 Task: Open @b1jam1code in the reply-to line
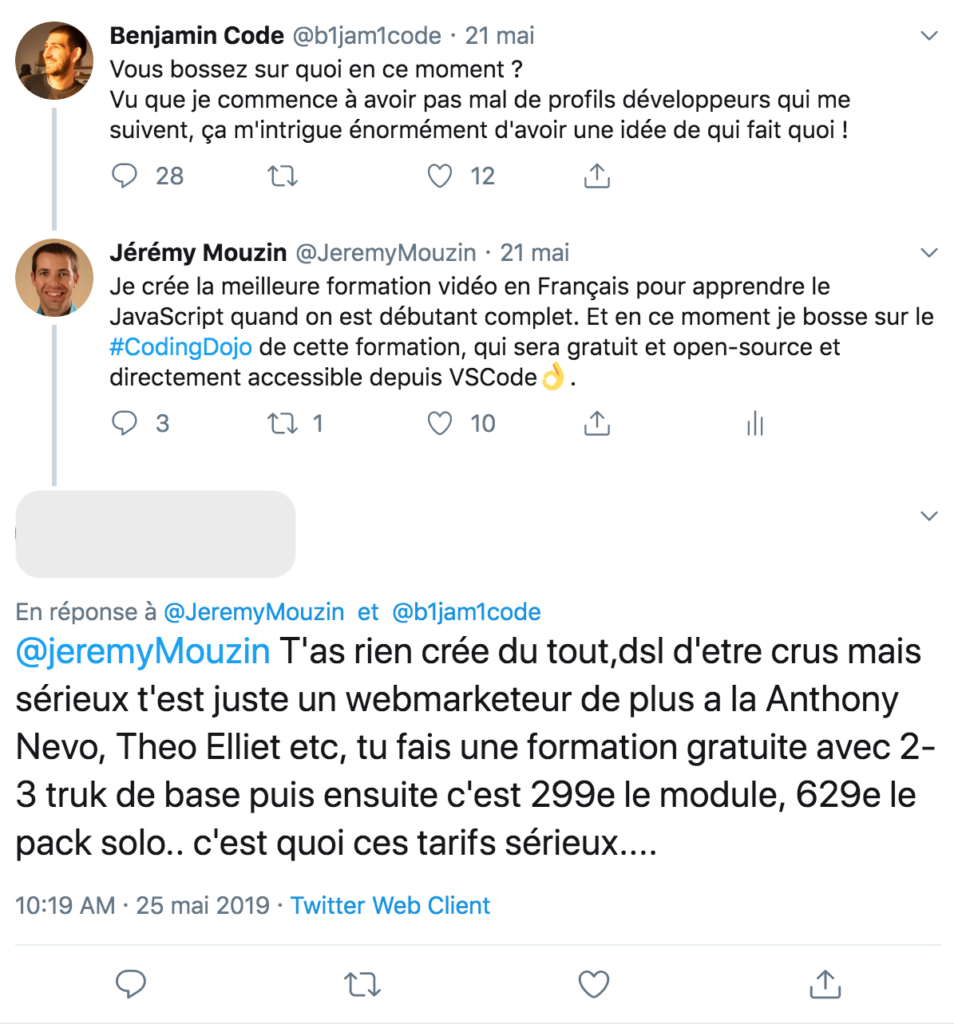coord(466,612)
